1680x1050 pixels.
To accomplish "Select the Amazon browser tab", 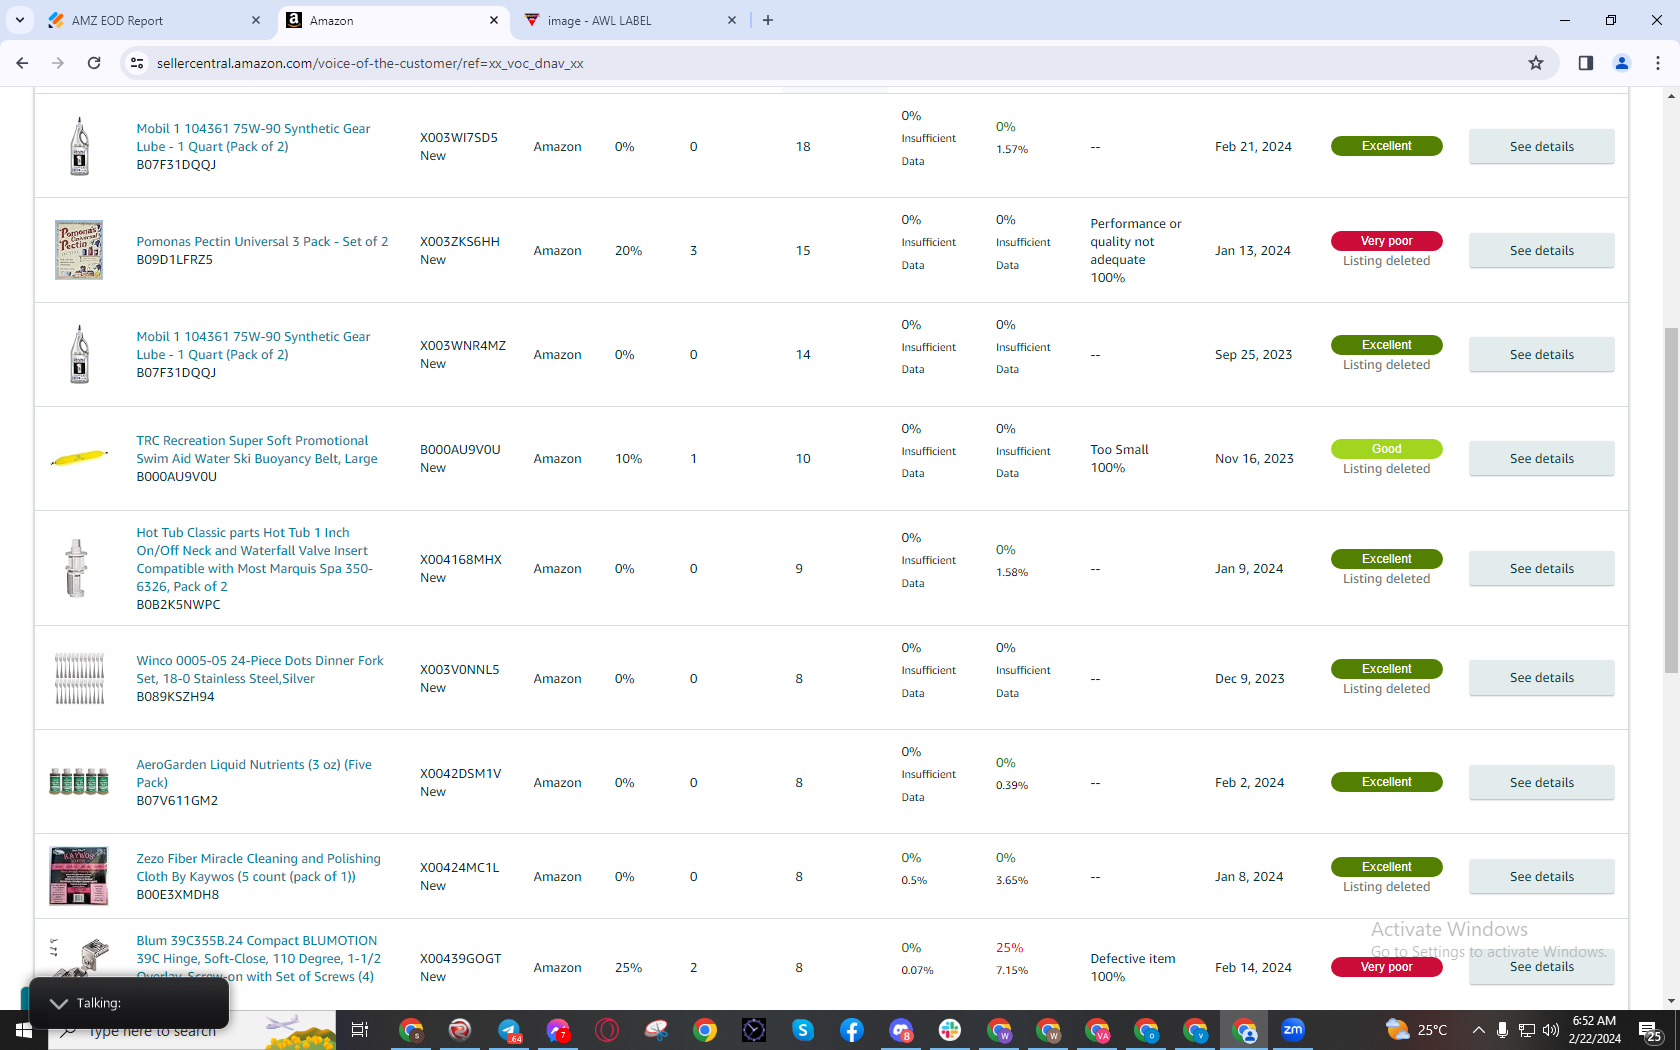I will (x=392, y=20).
